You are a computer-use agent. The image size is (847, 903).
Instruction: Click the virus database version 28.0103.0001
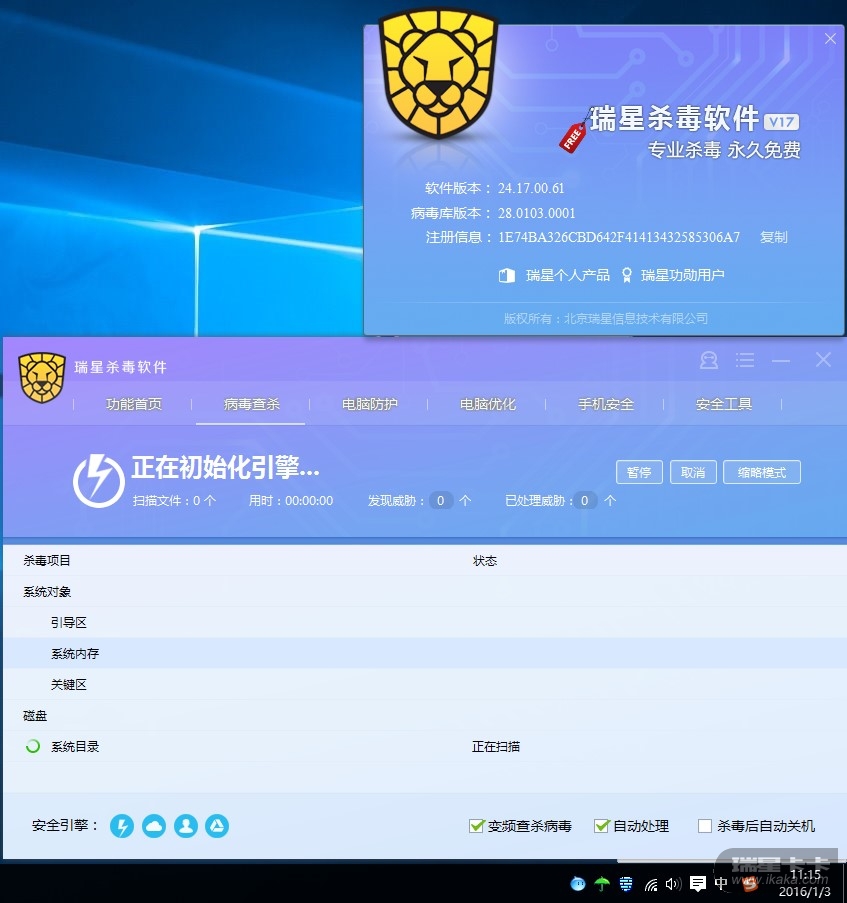[x=537, y=213]
